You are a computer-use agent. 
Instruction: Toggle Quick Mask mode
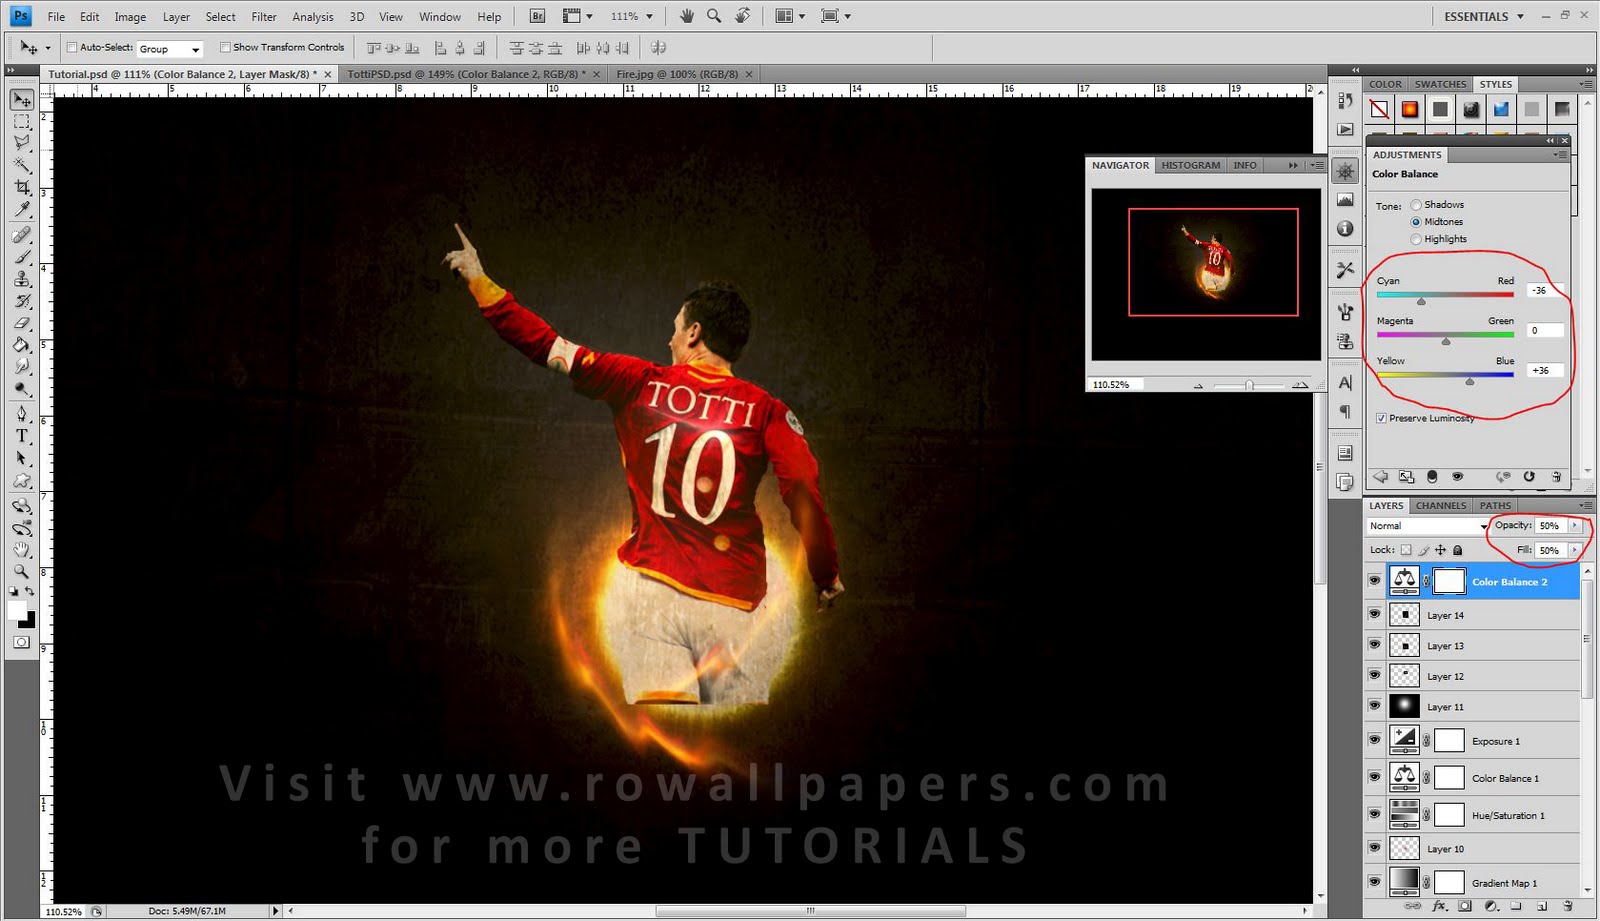coord(22,642)
